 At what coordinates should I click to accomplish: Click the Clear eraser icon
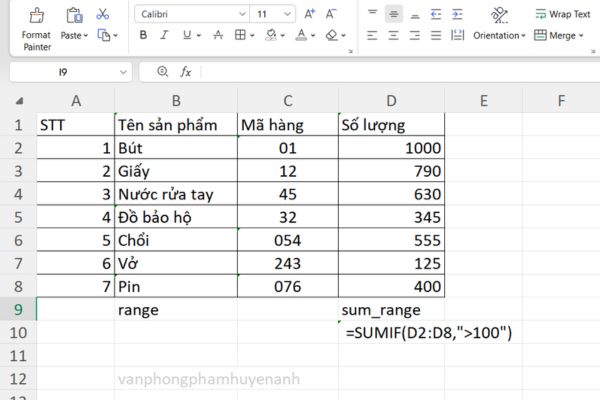tap(332, 35)
